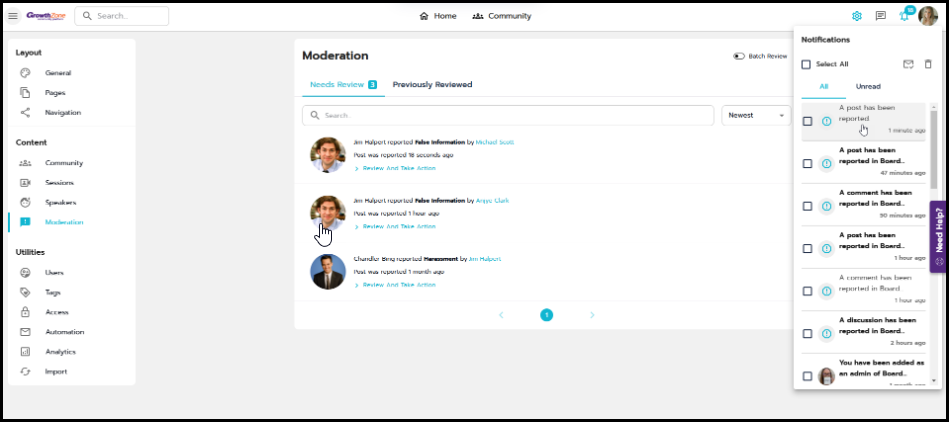Check the first reported post notification checkbox
949x422 pixels.
808,121
